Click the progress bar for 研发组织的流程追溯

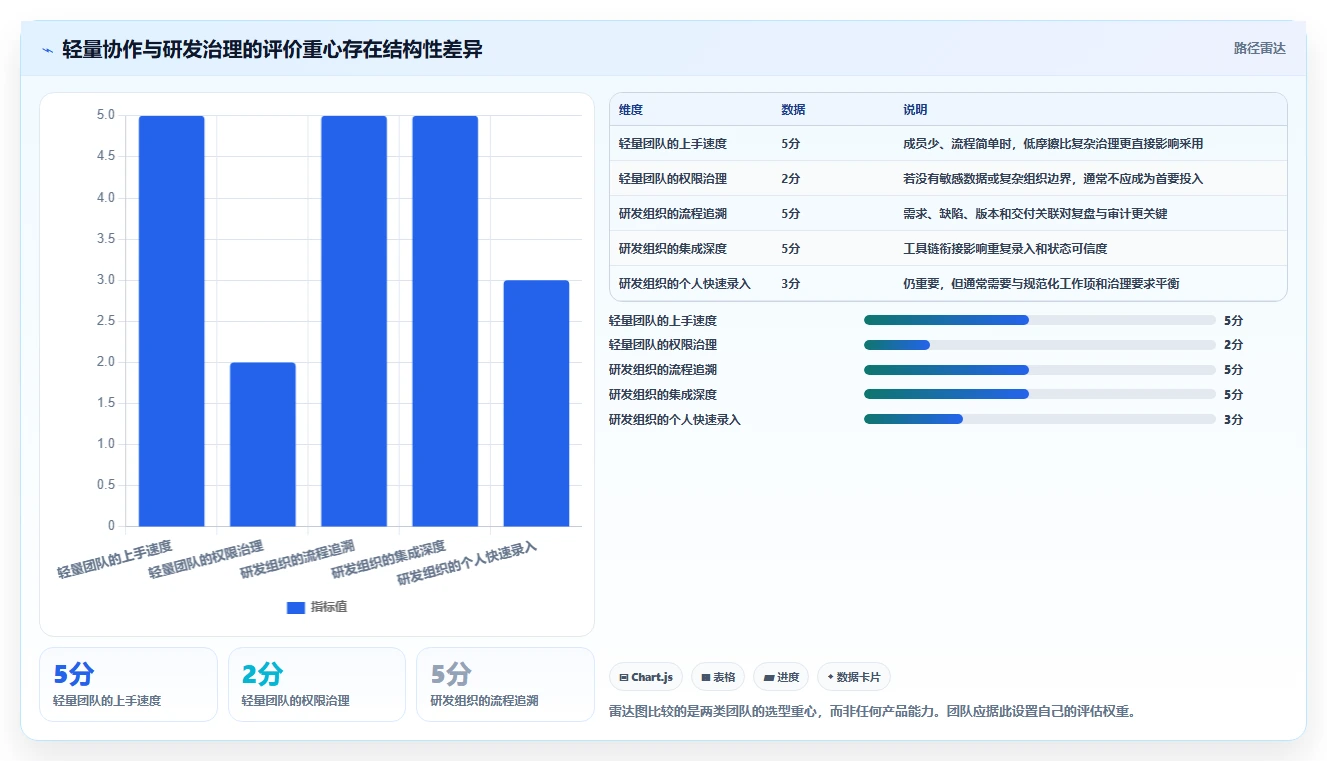pos(1040,370)
